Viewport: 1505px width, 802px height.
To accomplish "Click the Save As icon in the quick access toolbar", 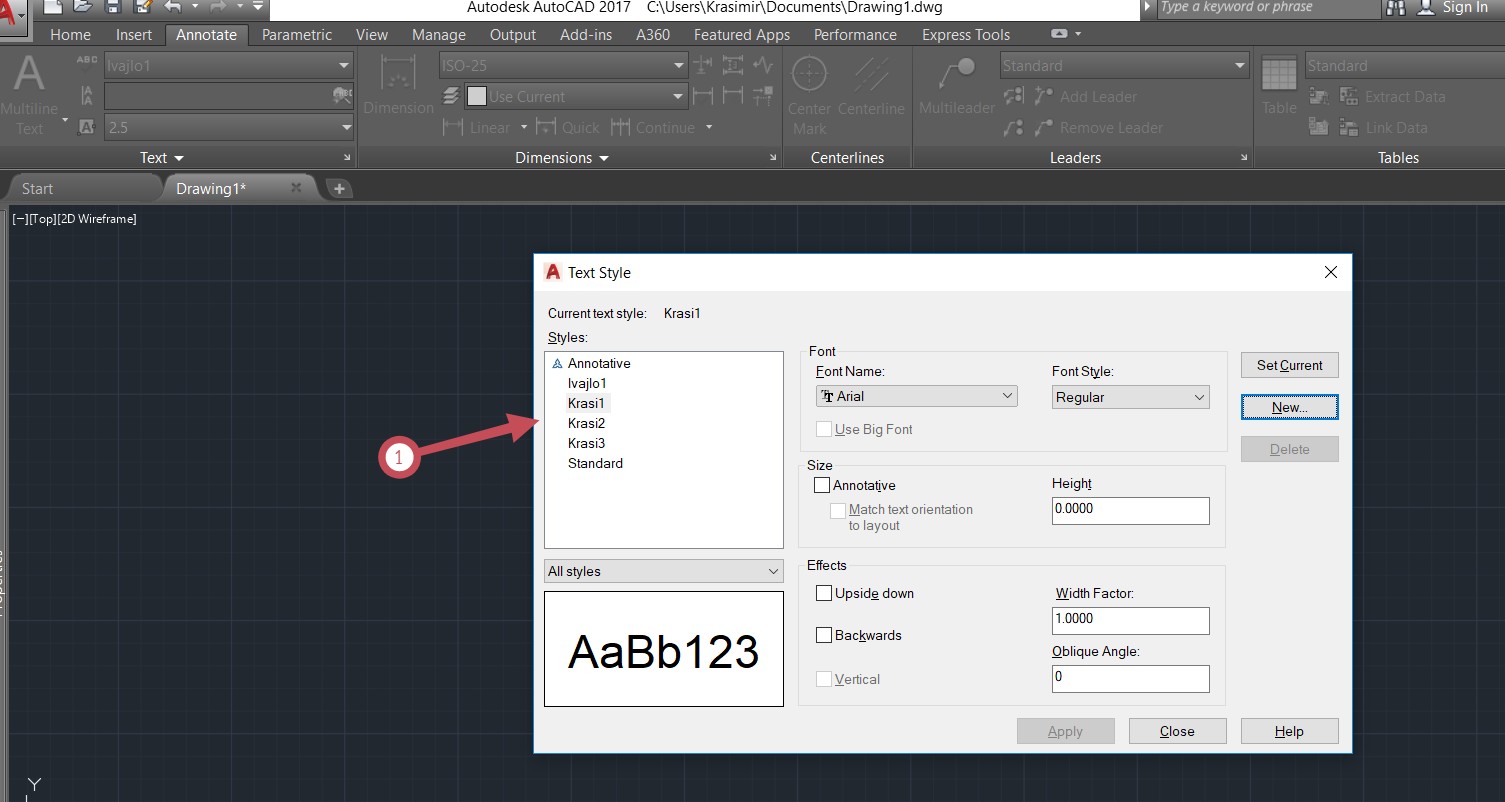I will coord(142,7).
